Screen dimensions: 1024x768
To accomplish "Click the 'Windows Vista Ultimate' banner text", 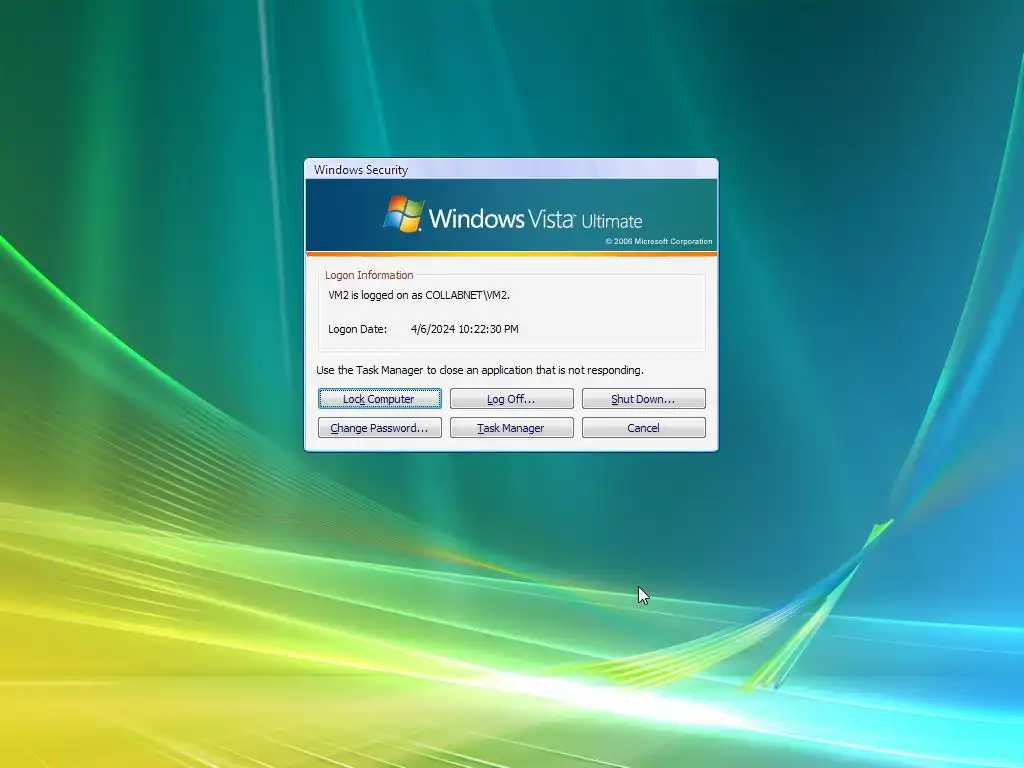I will click(536, 219).
